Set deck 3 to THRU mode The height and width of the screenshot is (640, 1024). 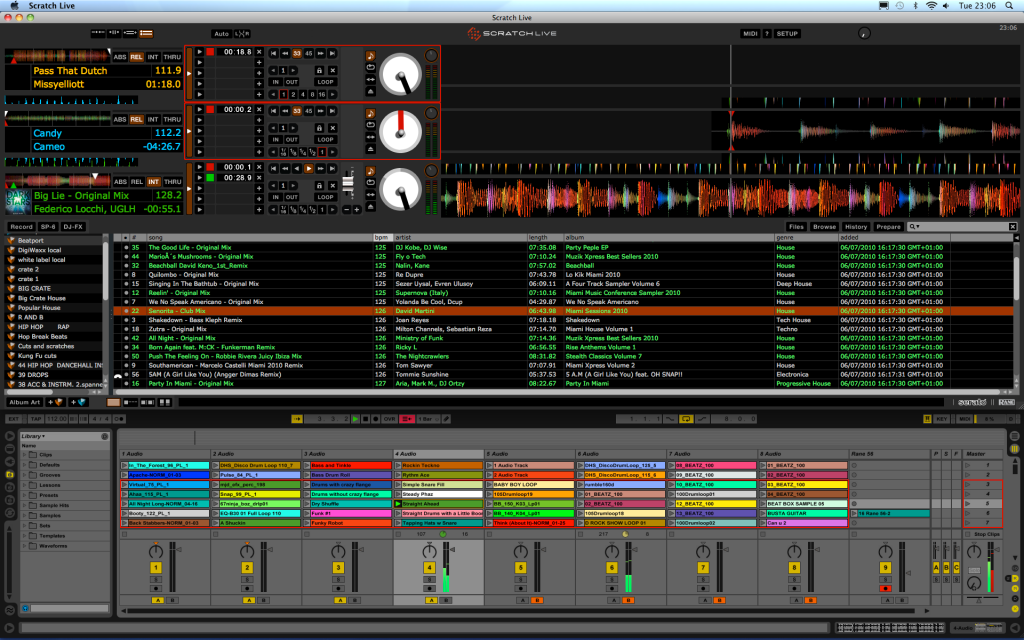click(x=172, y=182)
